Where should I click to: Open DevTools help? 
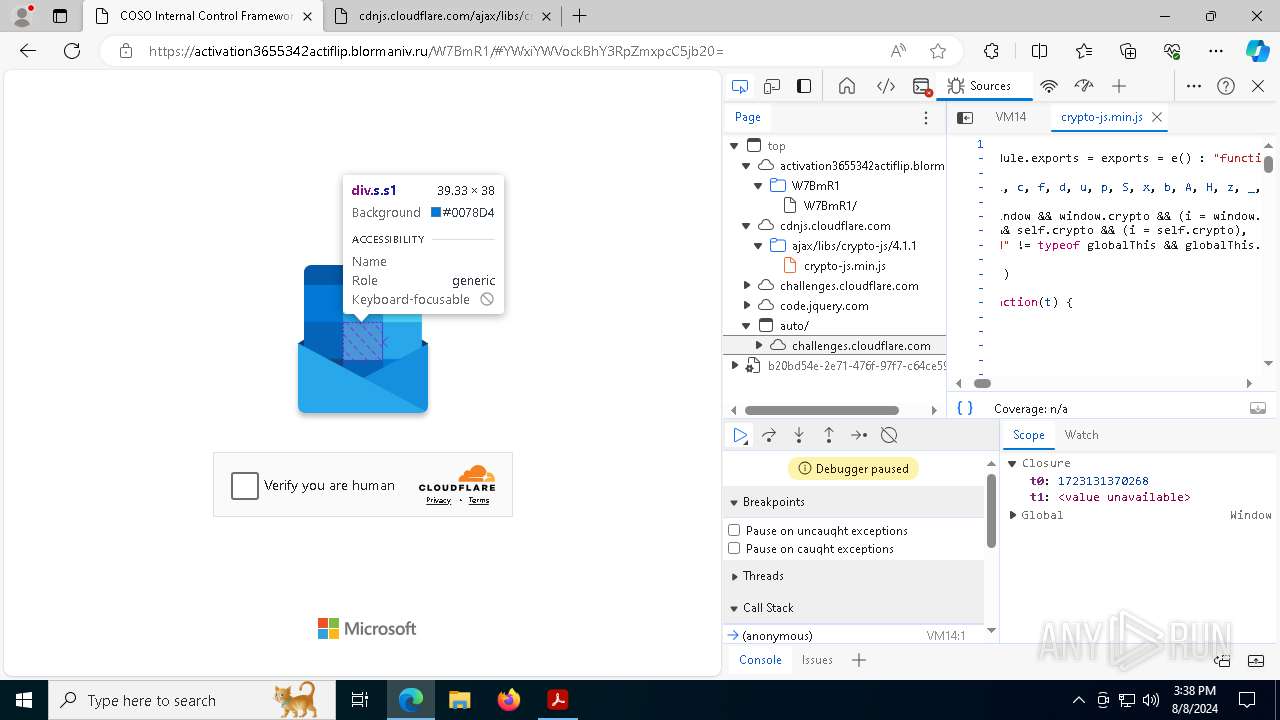1226,86
